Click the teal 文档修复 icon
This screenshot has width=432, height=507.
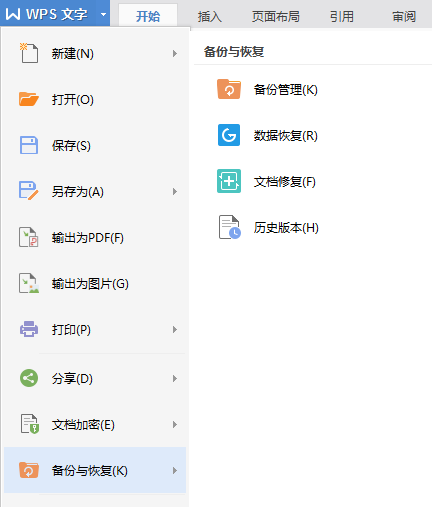click(x=229, y=181)
